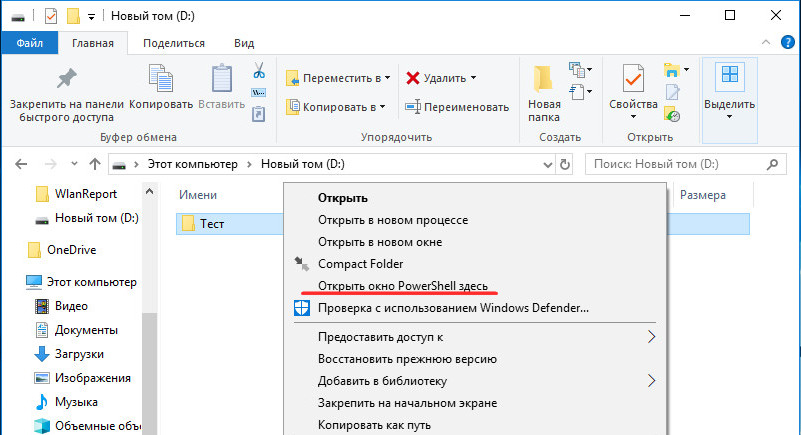Expand the address bar history dropdown
The image size is (801, 435).
(x=548, y=164)
